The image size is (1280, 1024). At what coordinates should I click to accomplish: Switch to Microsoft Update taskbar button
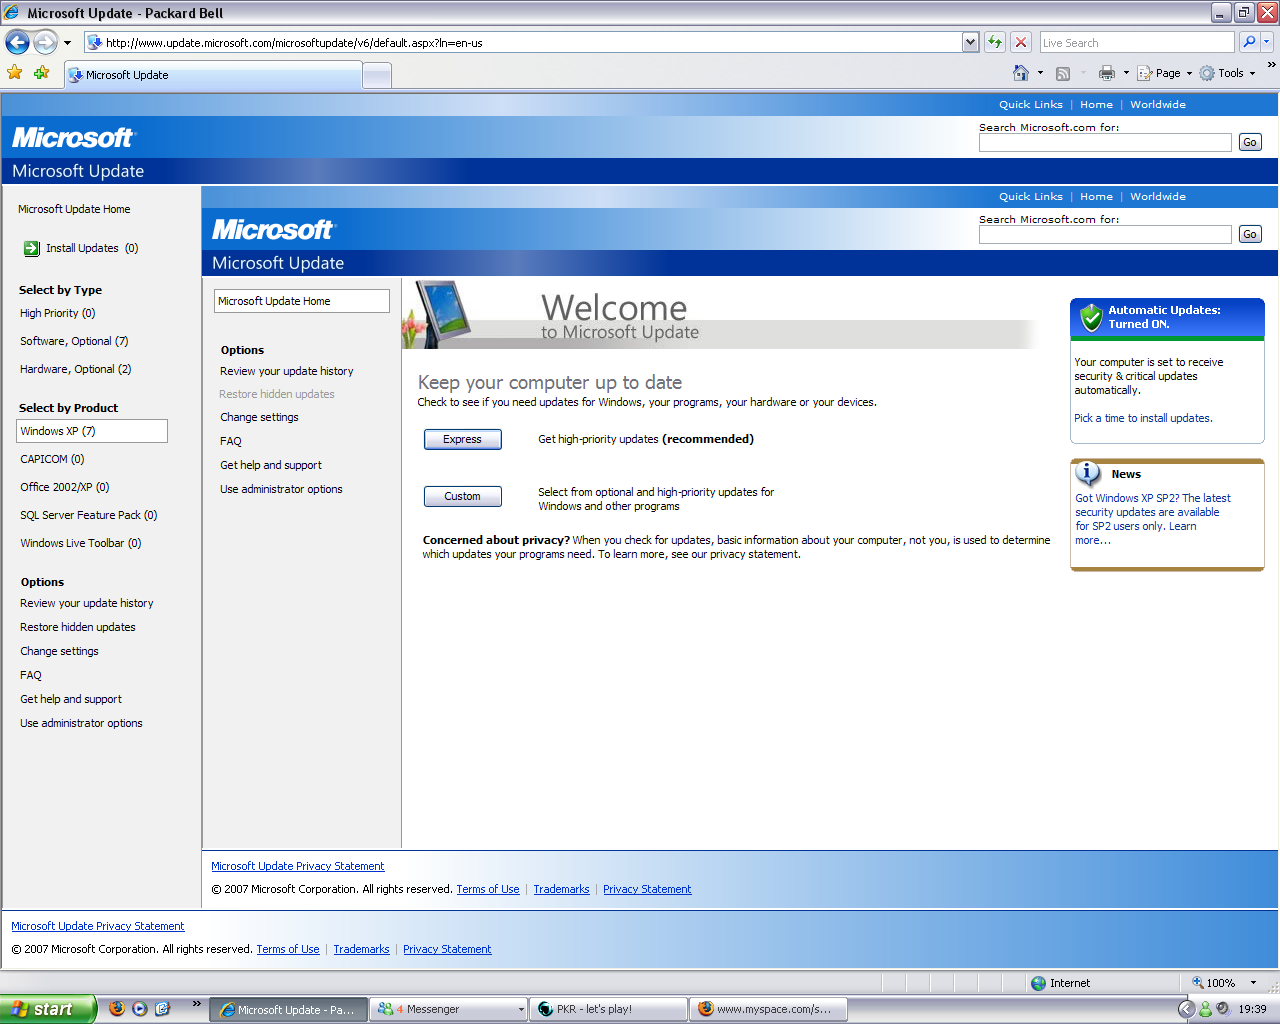coord(288,1010)
